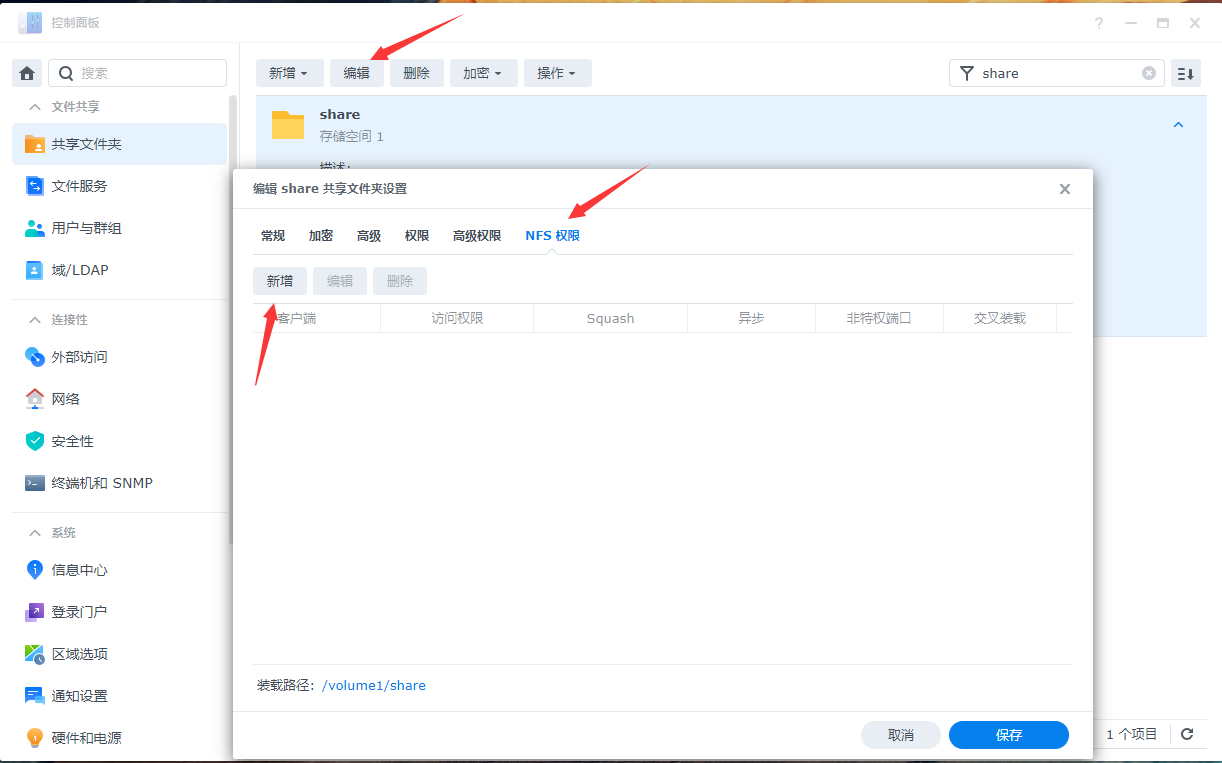Screen dimensions: 1222x763
Task: Open 文件服务 settings
Action: pos(119,186)
